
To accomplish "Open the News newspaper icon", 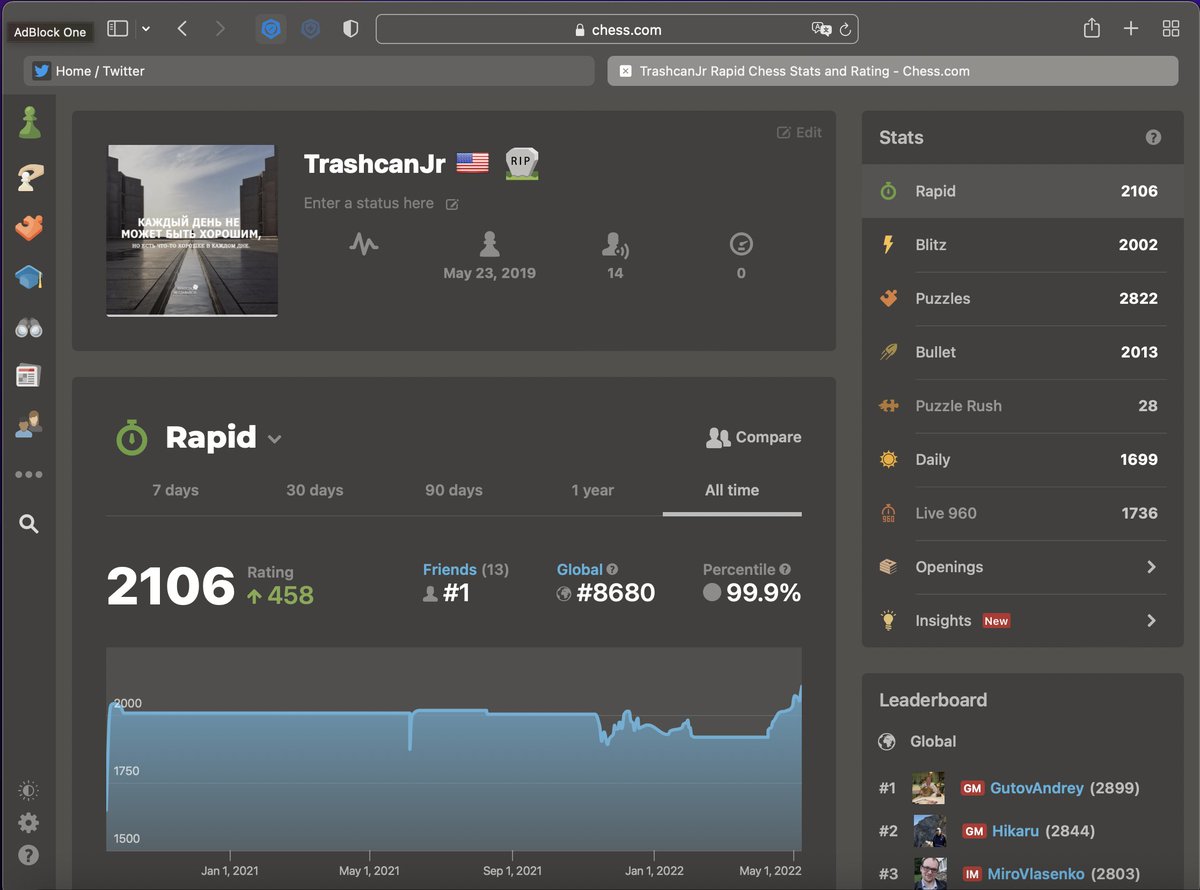I will [29, 376].
